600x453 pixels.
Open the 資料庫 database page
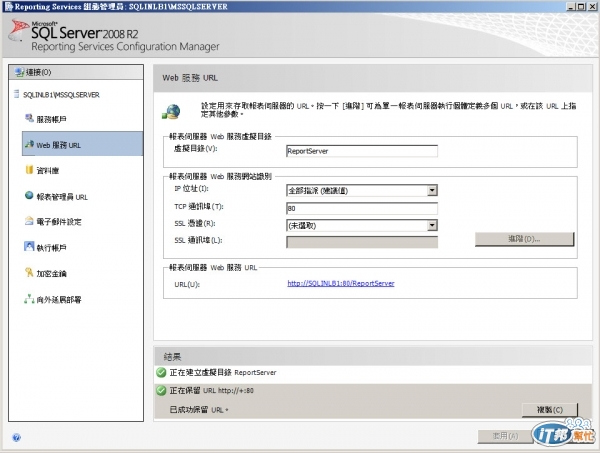48,171
